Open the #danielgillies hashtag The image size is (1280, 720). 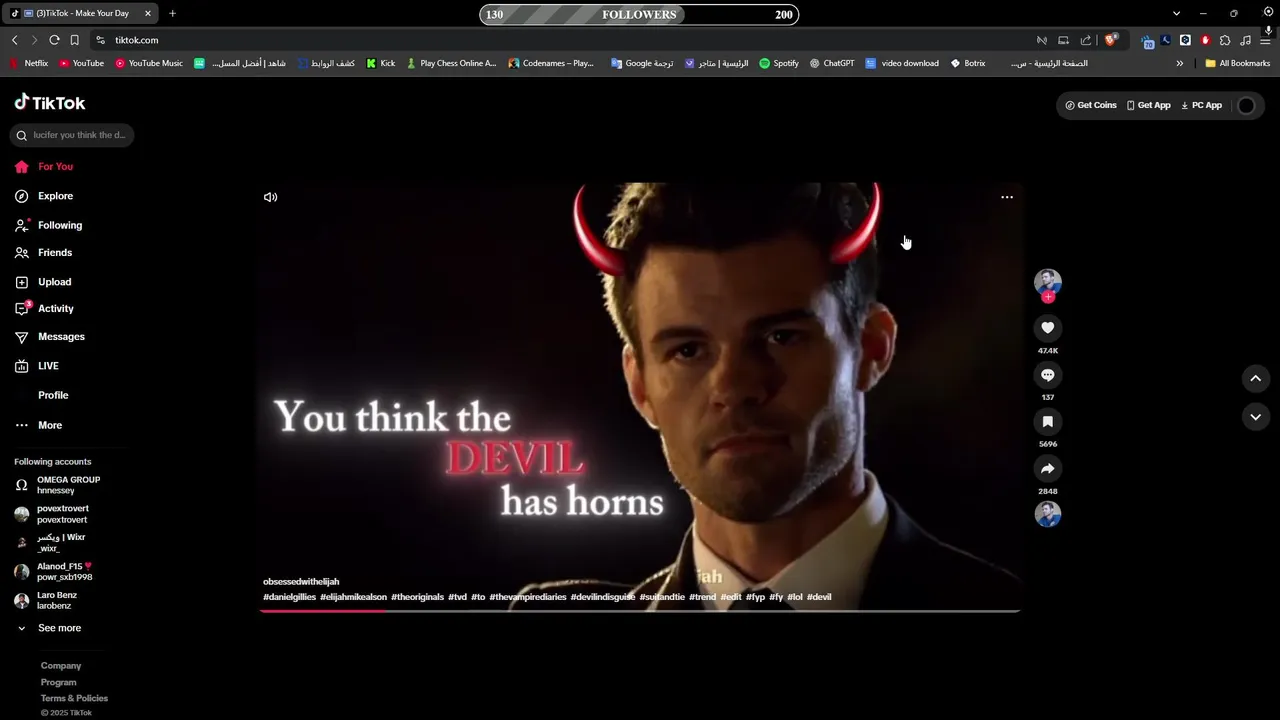[289, 597]
